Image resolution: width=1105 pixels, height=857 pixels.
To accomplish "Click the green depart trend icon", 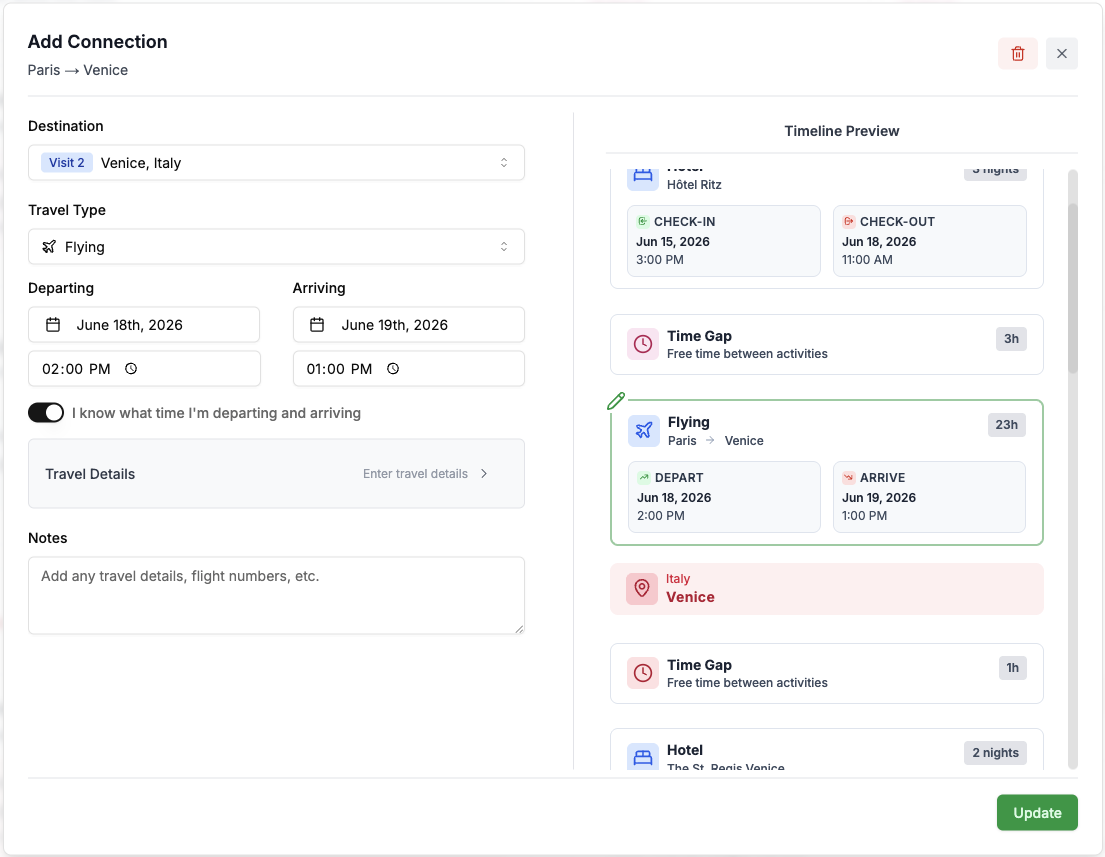I will pos(643,477).
